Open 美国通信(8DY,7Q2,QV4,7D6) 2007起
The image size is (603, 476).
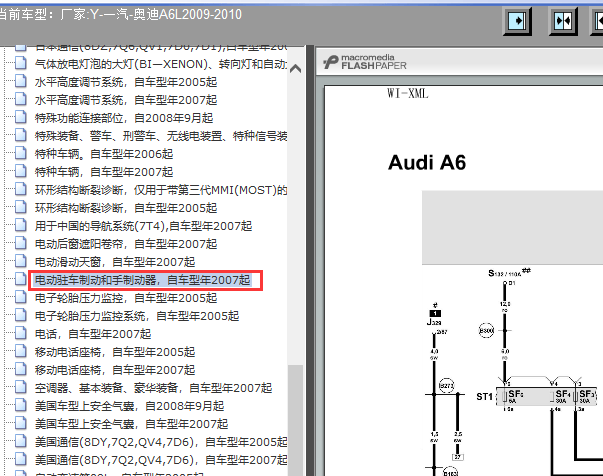[x=161, y=460]
